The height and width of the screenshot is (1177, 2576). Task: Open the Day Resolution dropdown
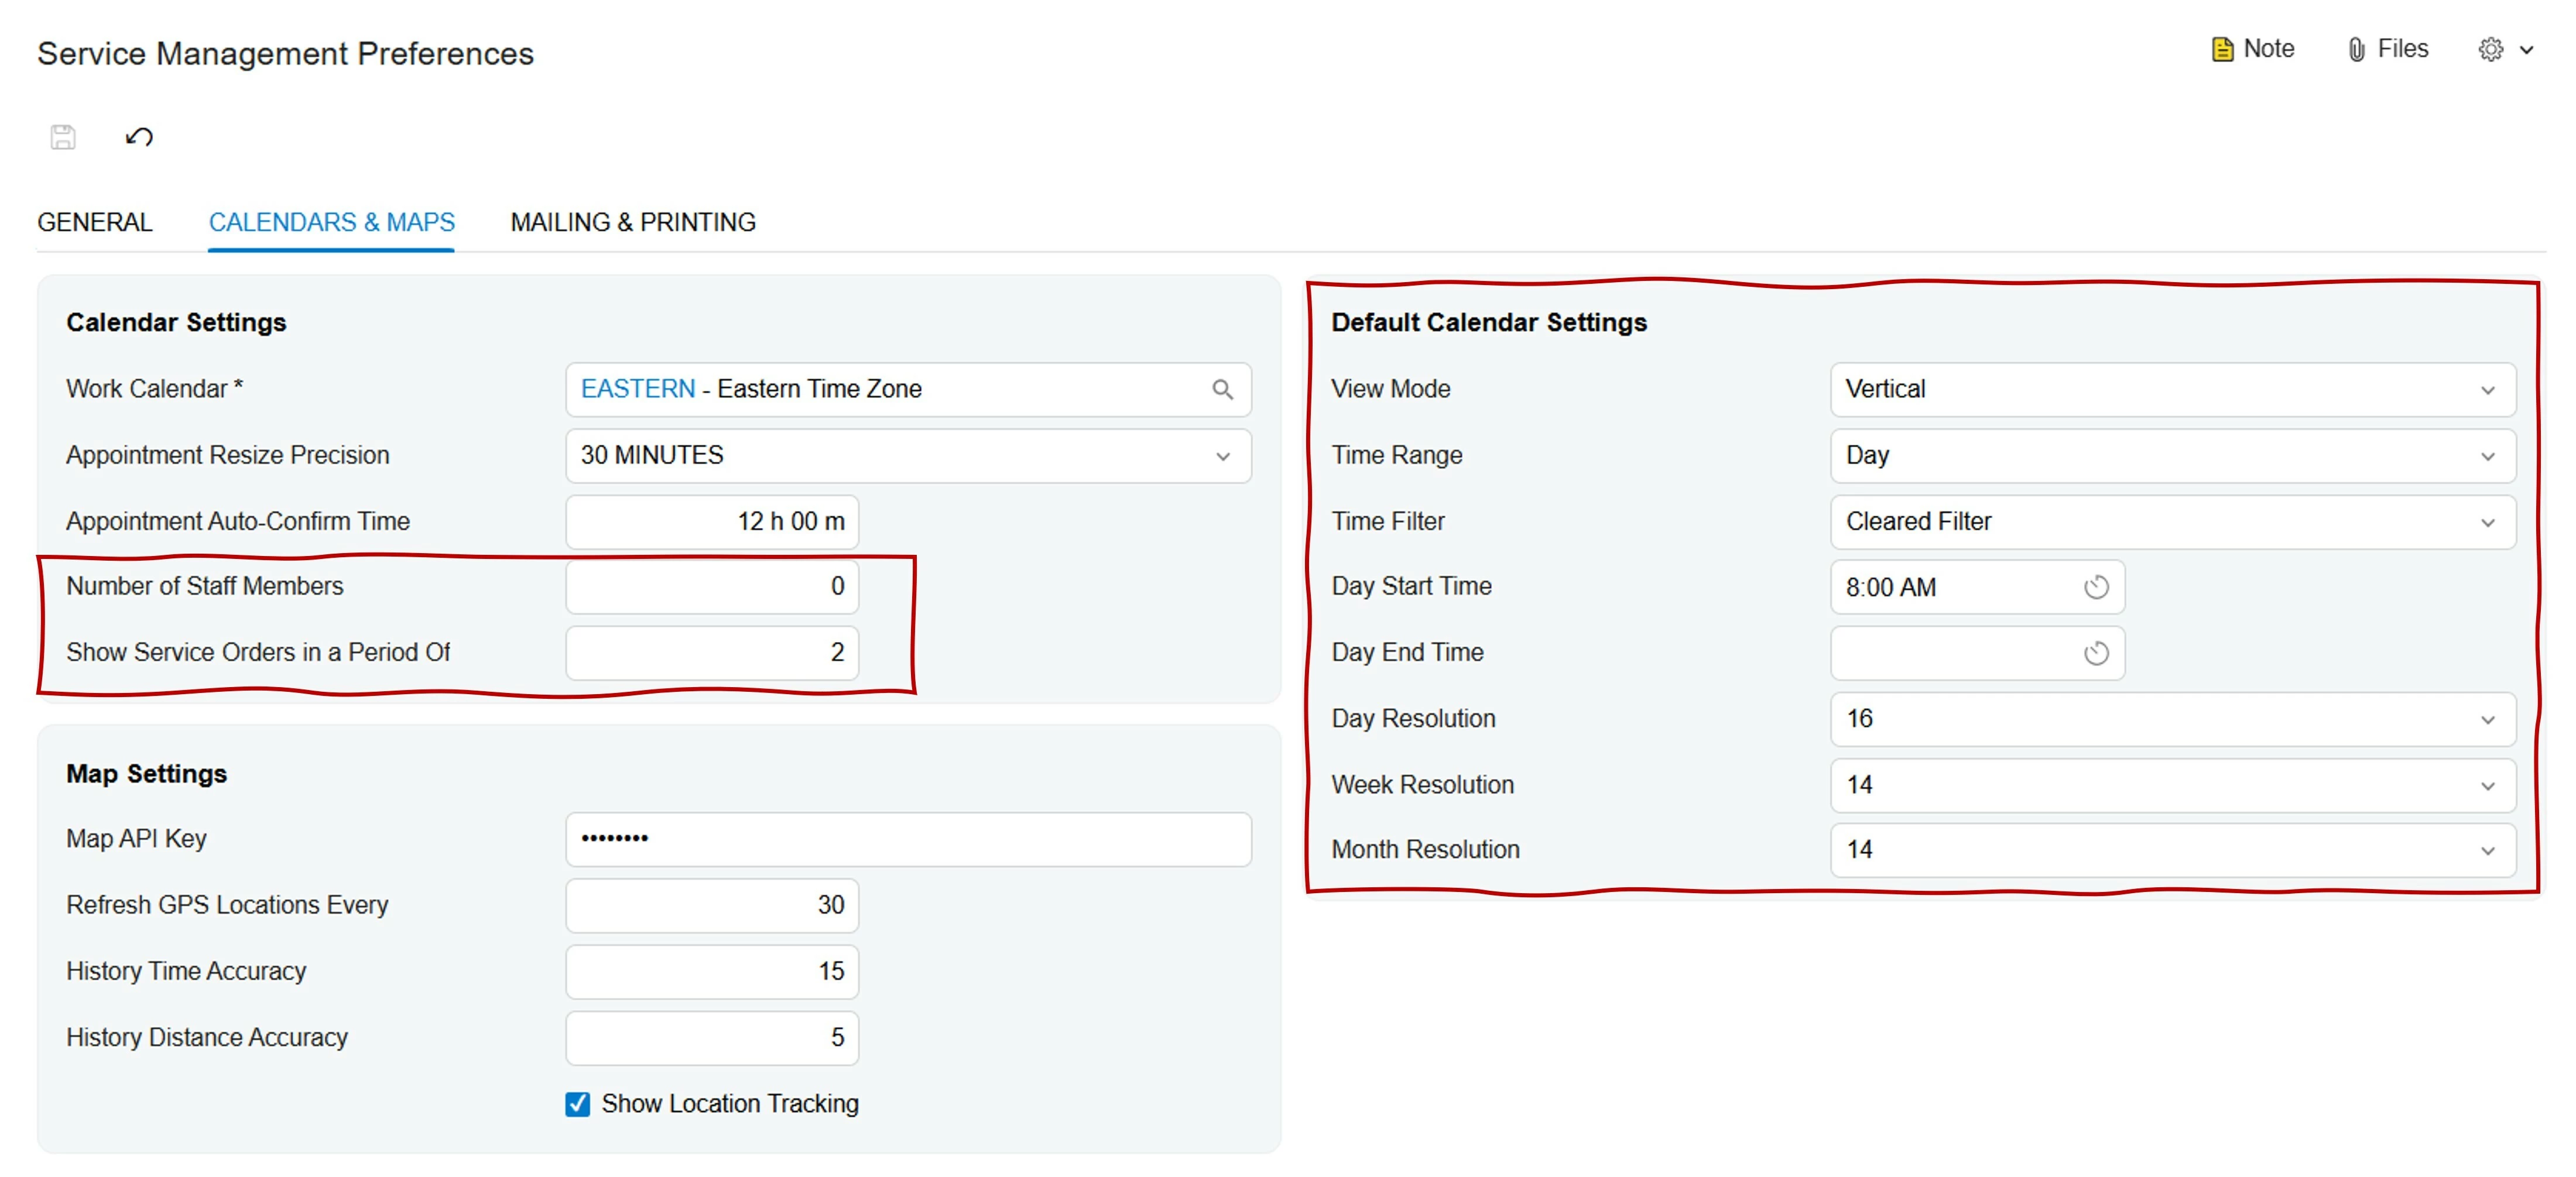click(2487, 720)
